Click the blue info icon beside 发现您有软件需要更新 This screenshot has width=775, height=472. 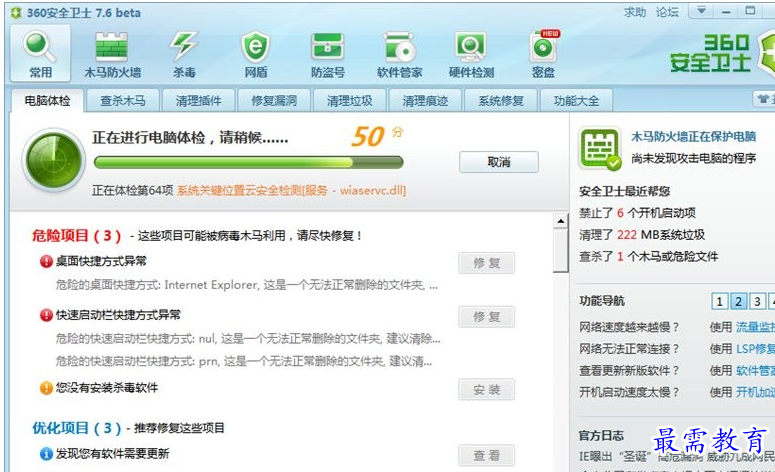click(46, 454)
